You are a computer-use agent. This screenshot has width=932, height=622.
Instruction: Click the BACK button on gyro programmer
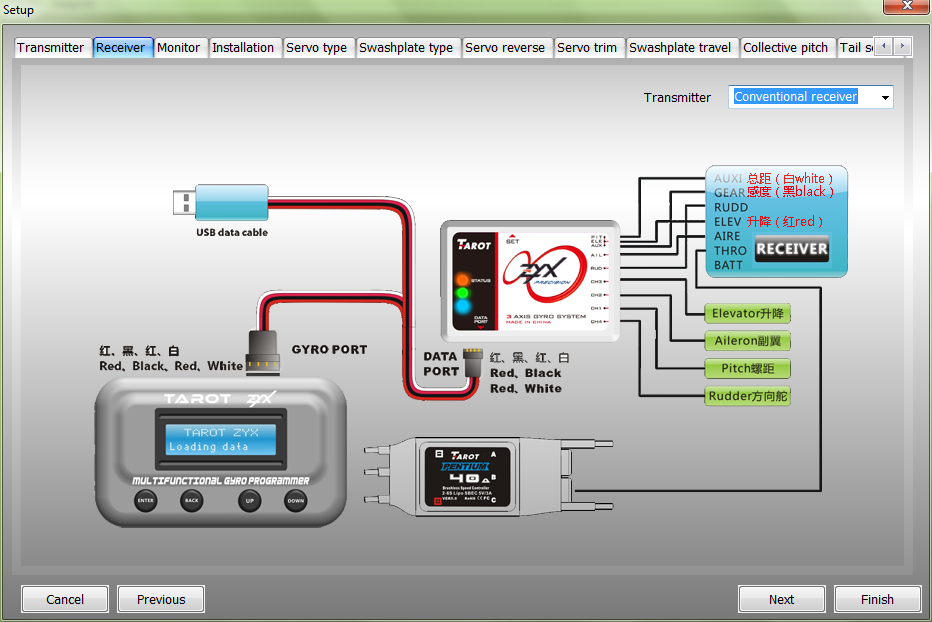(x=191, y=500)
